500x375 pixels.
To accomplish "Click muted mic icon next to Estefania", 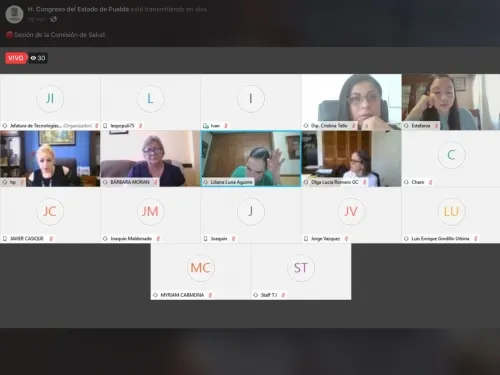I will click(436, 126).
